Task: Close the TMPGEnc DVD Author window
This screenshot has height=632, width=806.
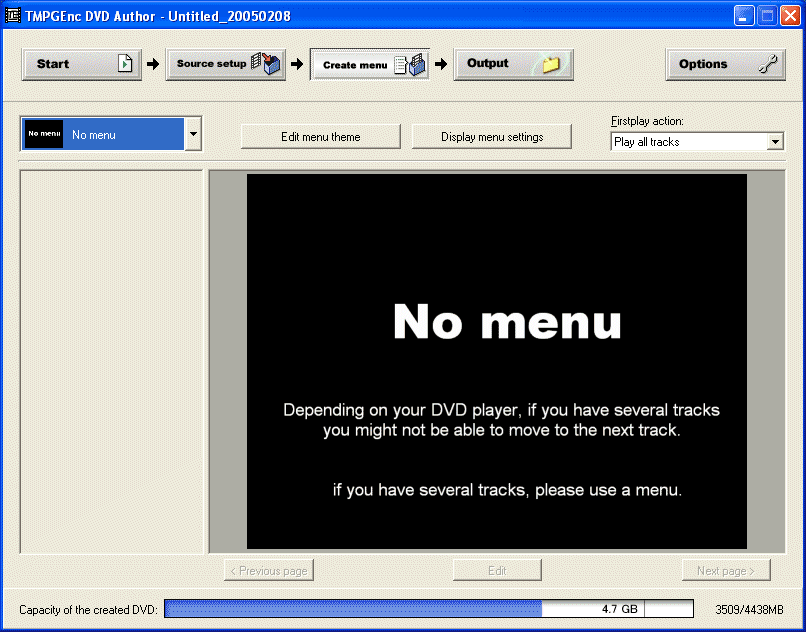Action: tap(790, 16)
